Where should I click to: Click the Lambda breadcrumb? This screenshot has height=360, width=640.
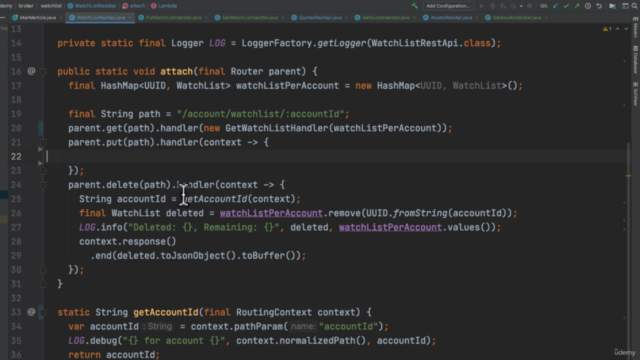(164, 6)
